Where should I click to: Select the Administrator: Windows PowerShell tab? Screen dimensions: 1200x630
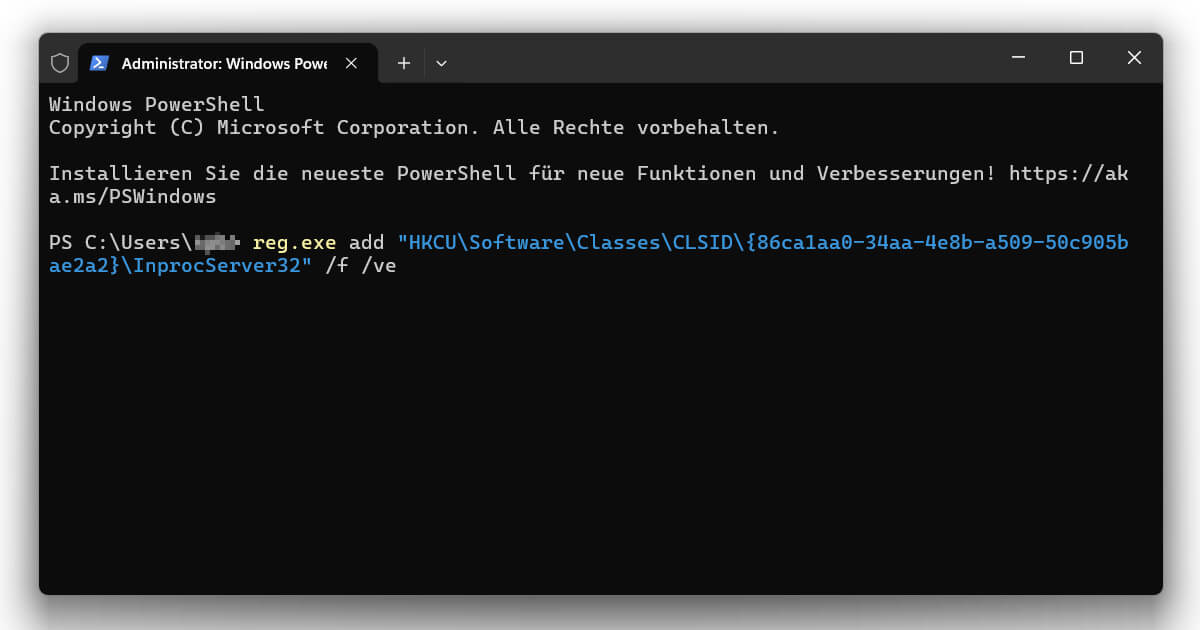point(220,62)
